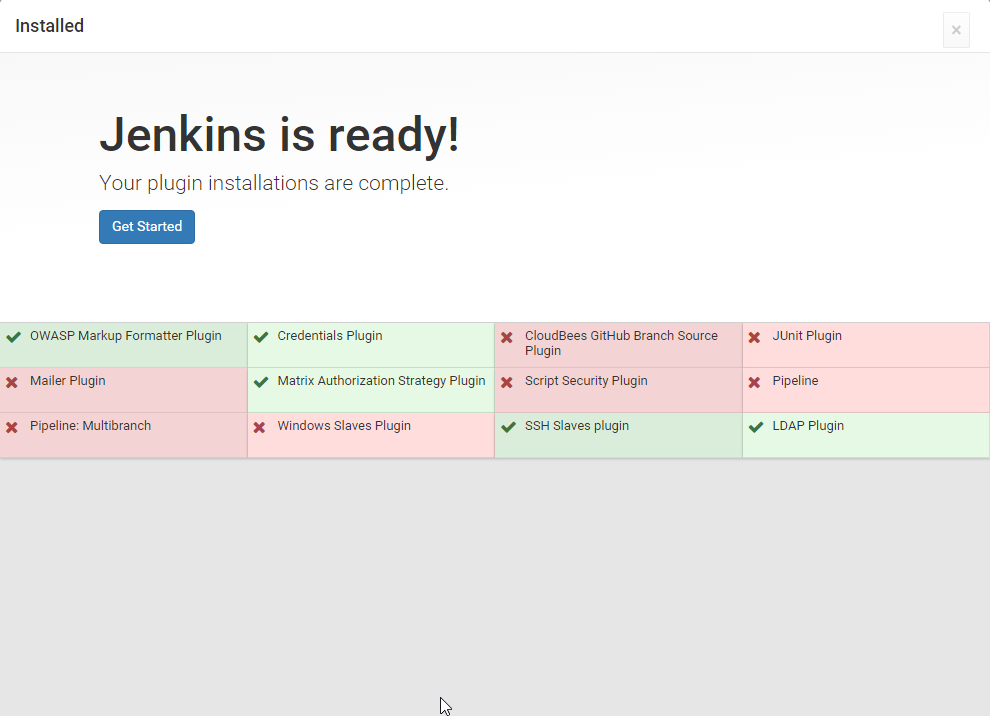Click red X icon beside JUnit Plugin
This screenshot has height=716, width=990.
[755, 338]
